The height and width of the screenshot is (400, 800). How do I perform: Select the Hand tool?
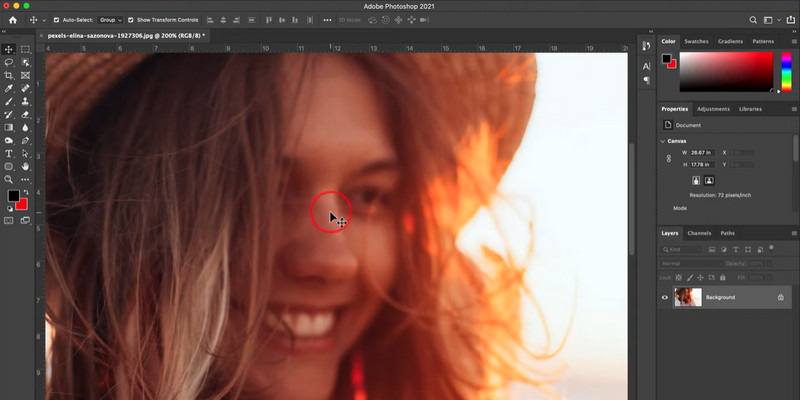25,166
